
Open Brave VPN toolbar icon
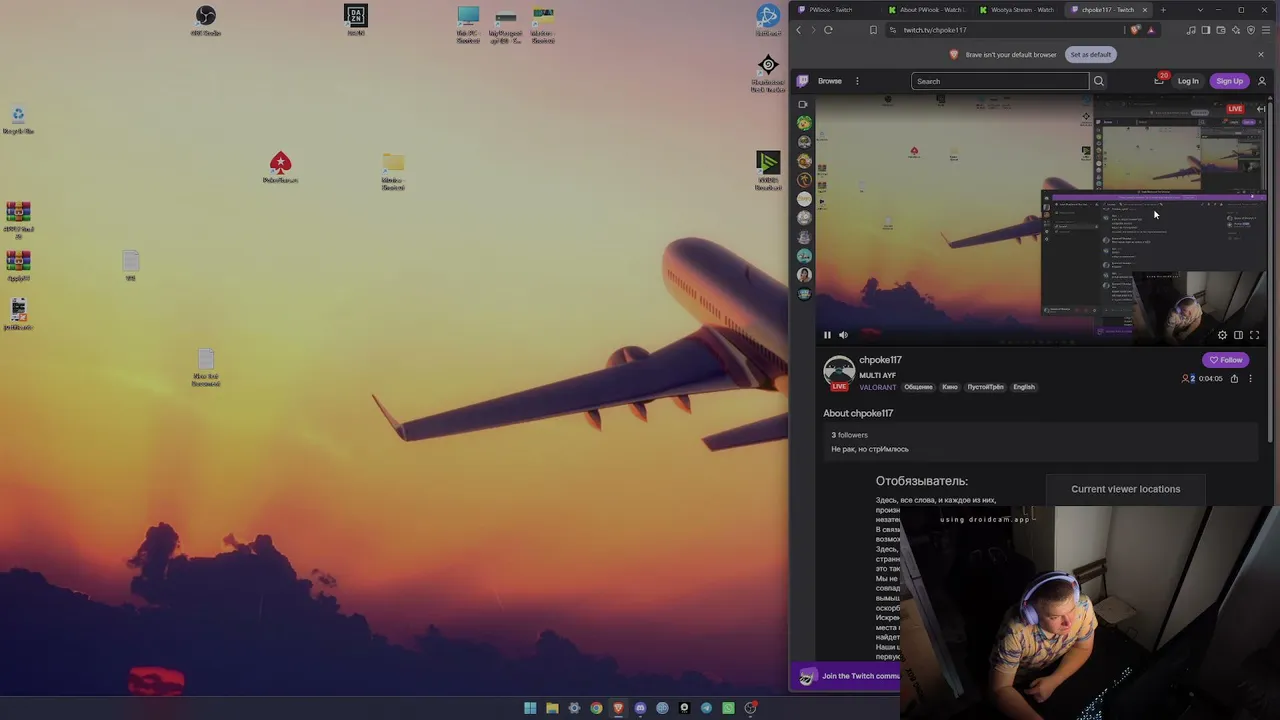(x=1251, y=30)
